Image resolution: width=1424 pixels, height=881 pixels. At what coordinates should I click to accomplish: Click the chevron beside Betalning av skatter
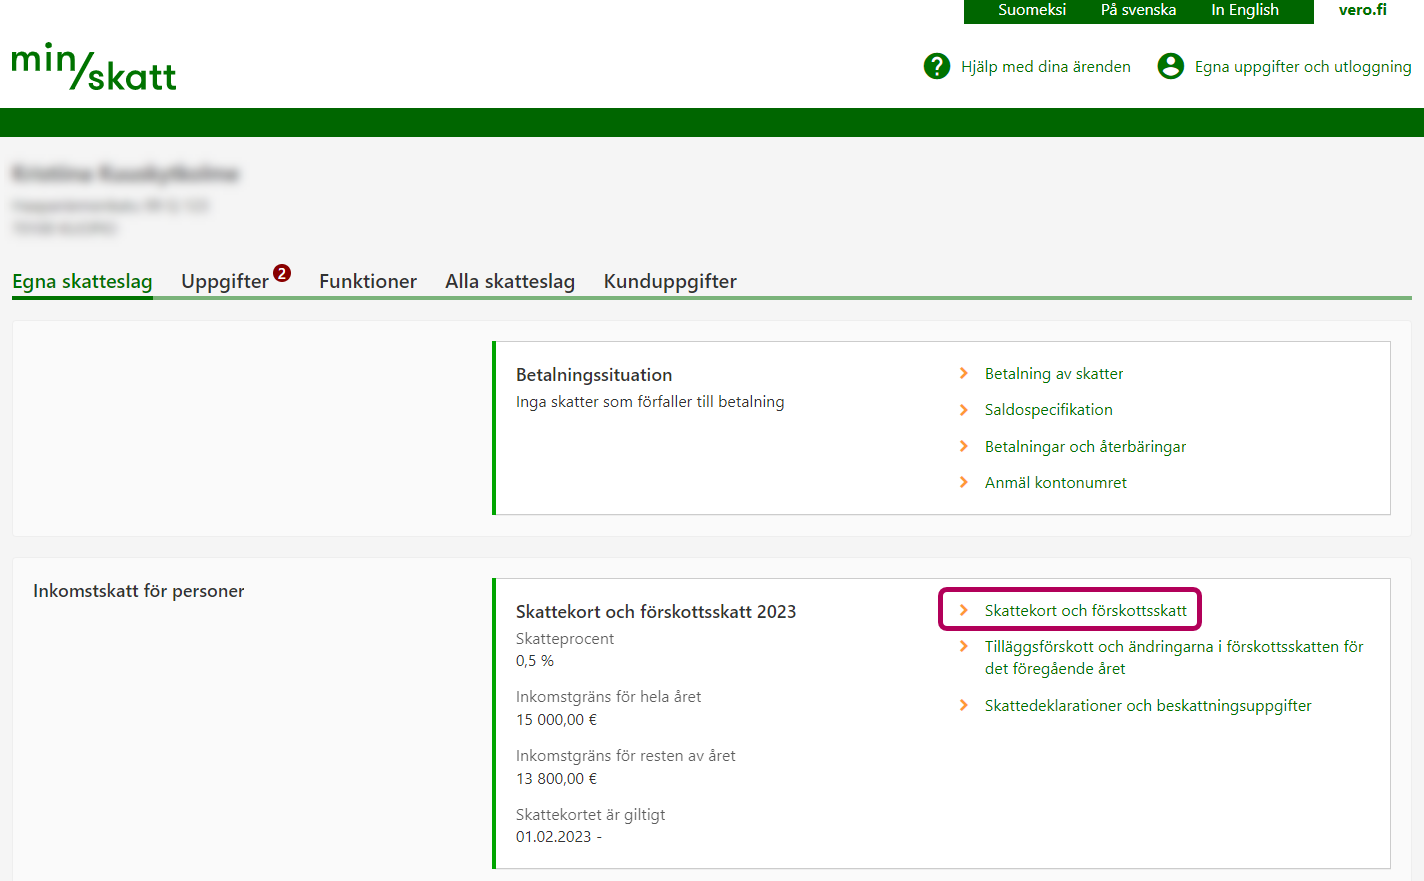[964, 373]
